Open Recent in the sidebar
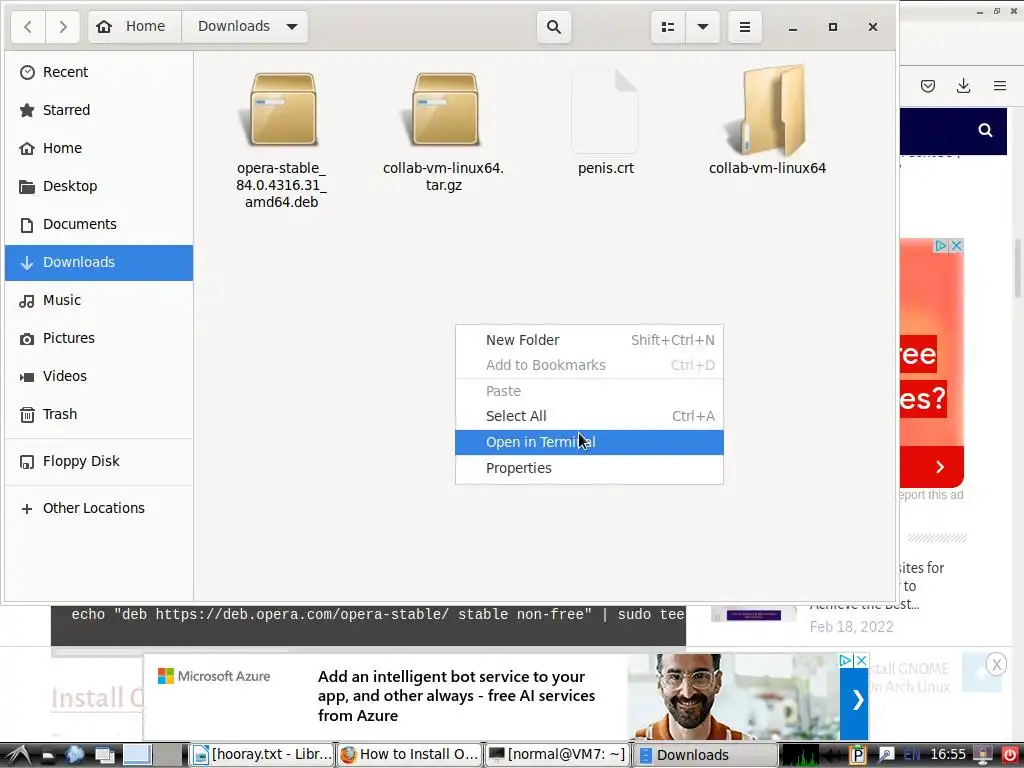Screen dimensions: 1024x768 [x=99, y=72]
